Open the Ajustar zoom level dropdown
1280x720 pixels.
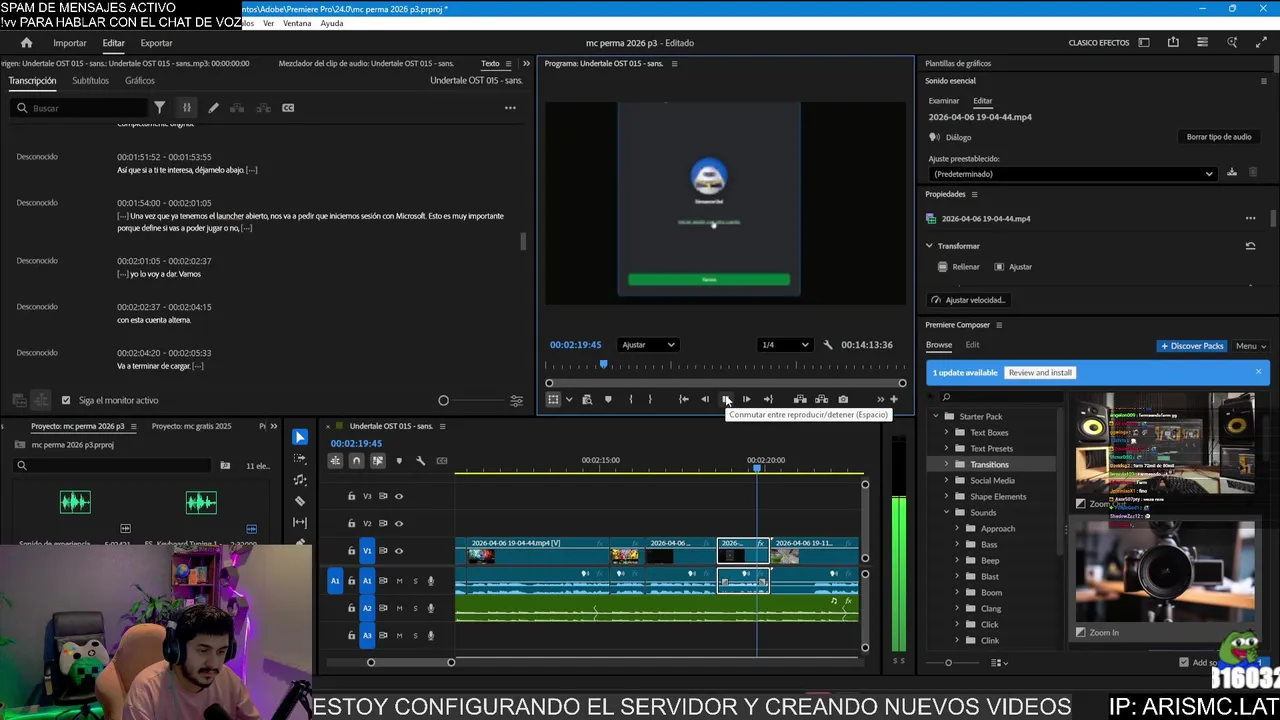tap(648, 345)
